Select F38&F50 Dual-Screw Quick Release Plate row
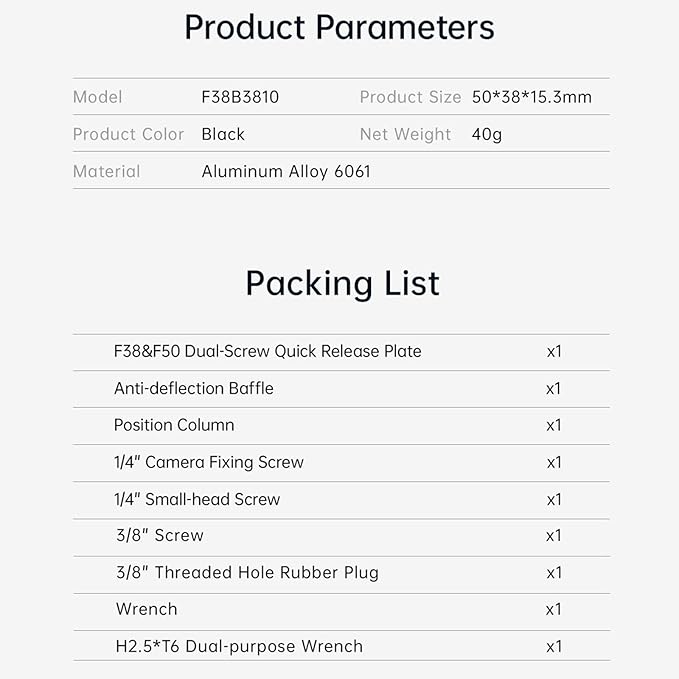679x679 pixels. coord(268,351)
